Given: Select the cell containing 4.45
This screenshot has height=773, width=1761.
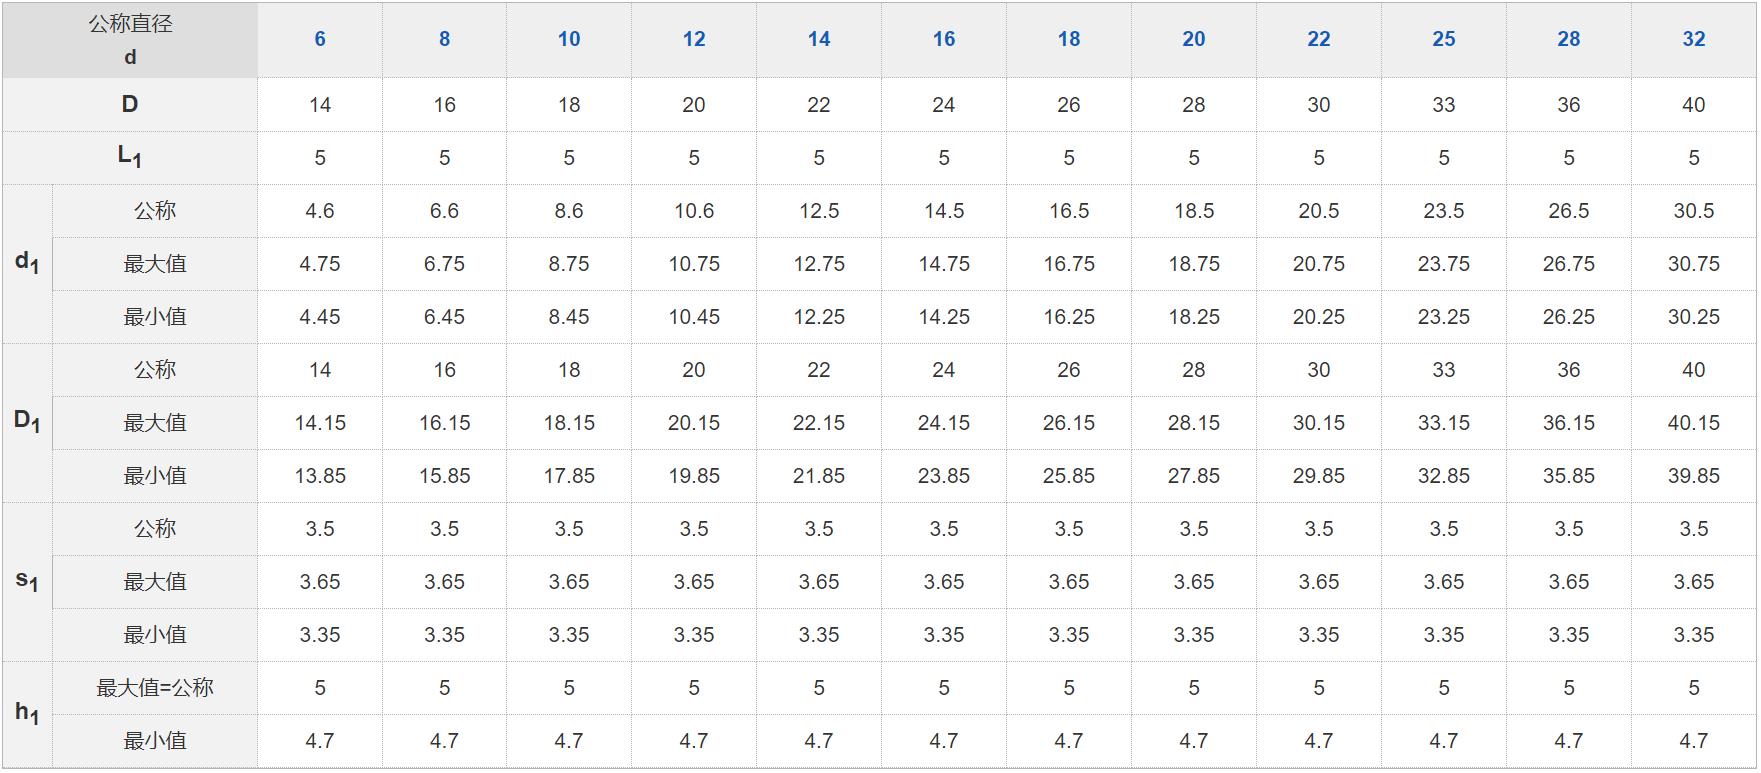Looking at the screenshot, I should click(x=320, y=317).
